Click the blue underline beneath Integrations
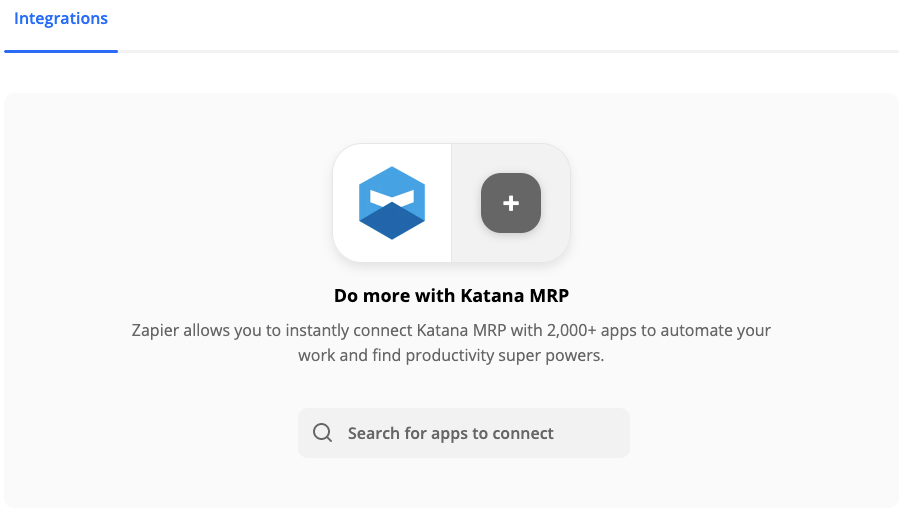The width and height of the screenshot is (912, 530). coord(61,51)
